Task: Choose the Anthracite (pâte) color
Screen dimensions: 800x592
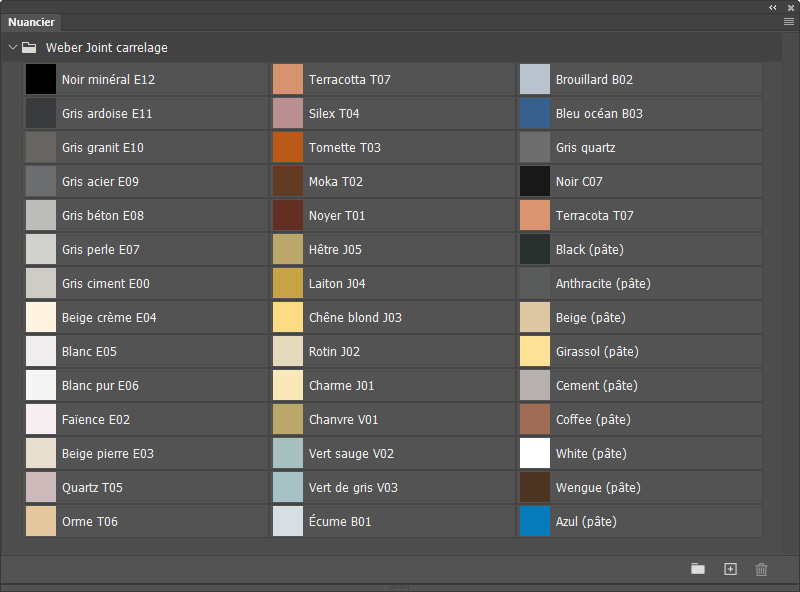Action: tap(535, 283)
